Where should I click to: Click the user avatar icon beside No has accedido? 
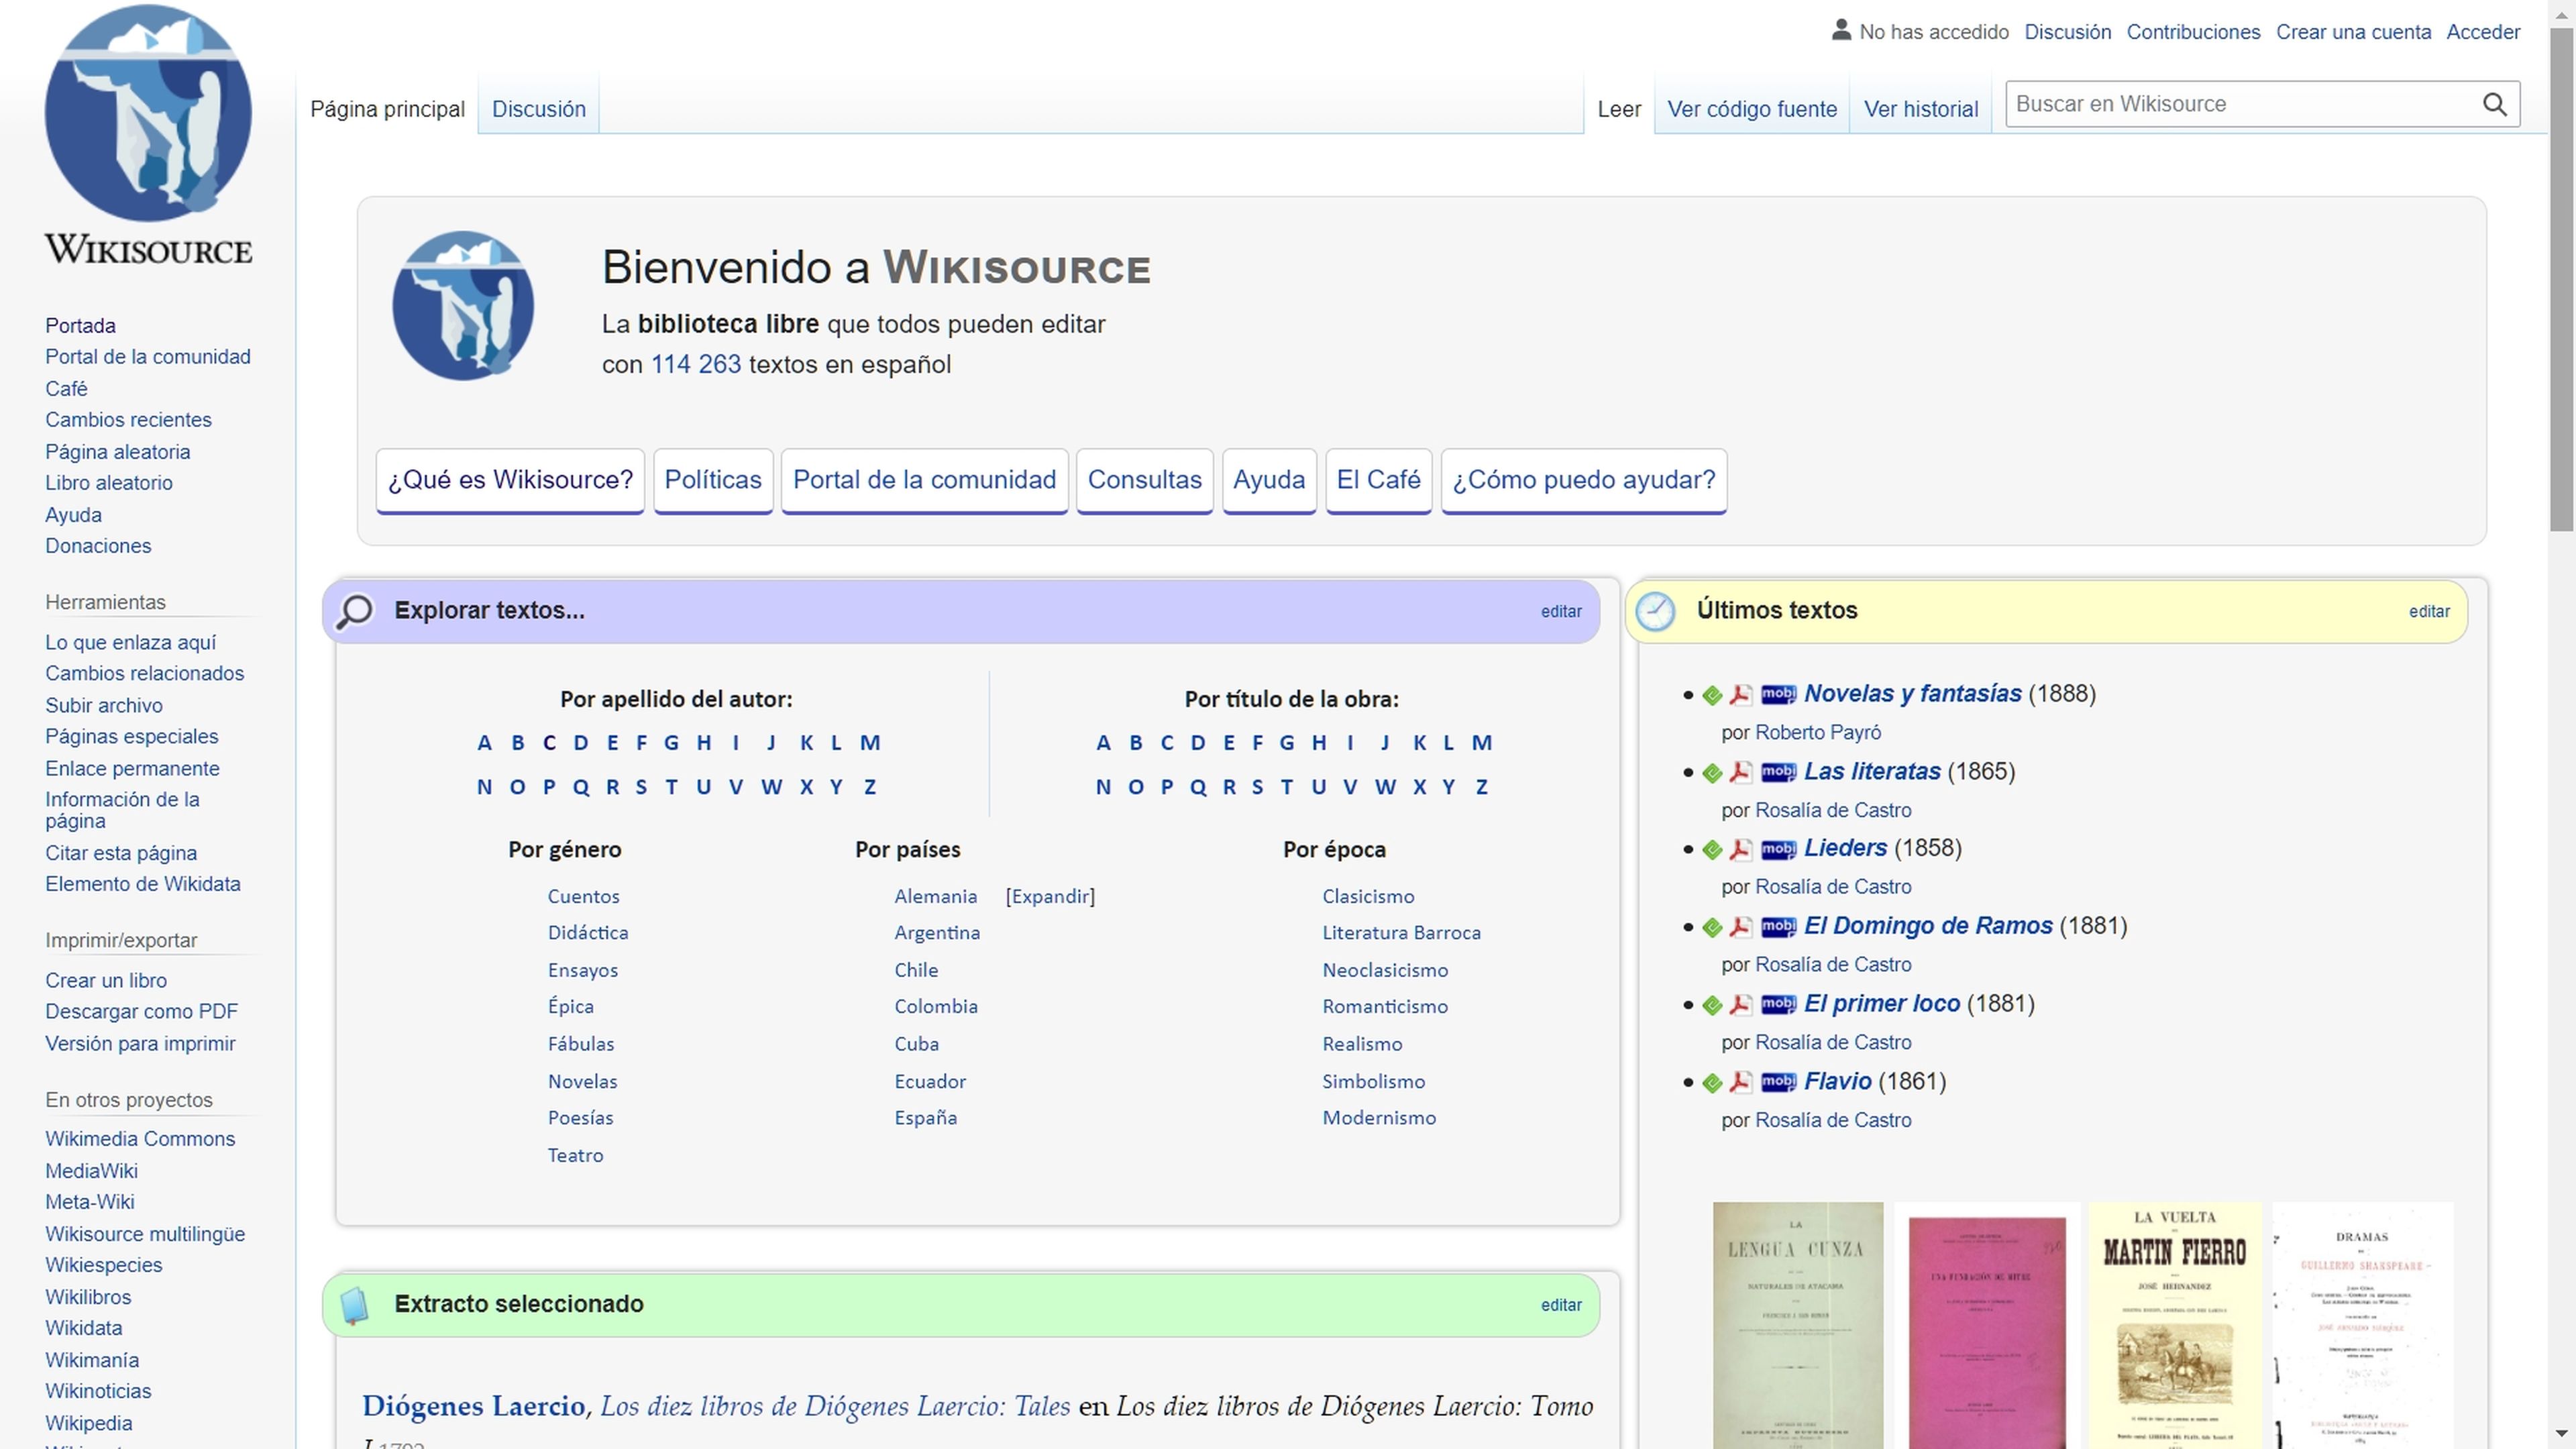tap(1841, 30)
